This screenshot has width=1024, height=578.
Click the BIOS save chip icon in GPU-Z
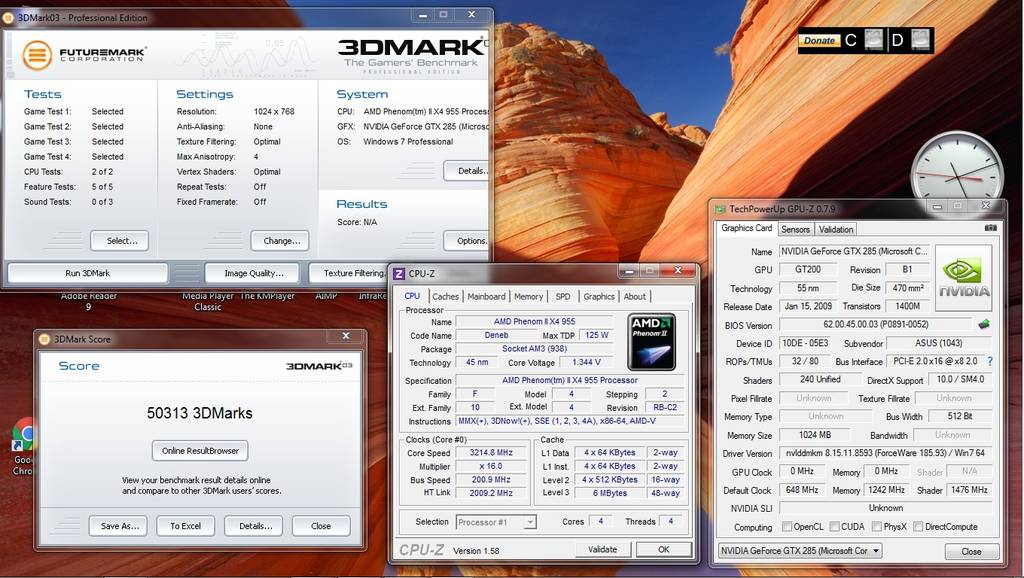pos(984,324)
